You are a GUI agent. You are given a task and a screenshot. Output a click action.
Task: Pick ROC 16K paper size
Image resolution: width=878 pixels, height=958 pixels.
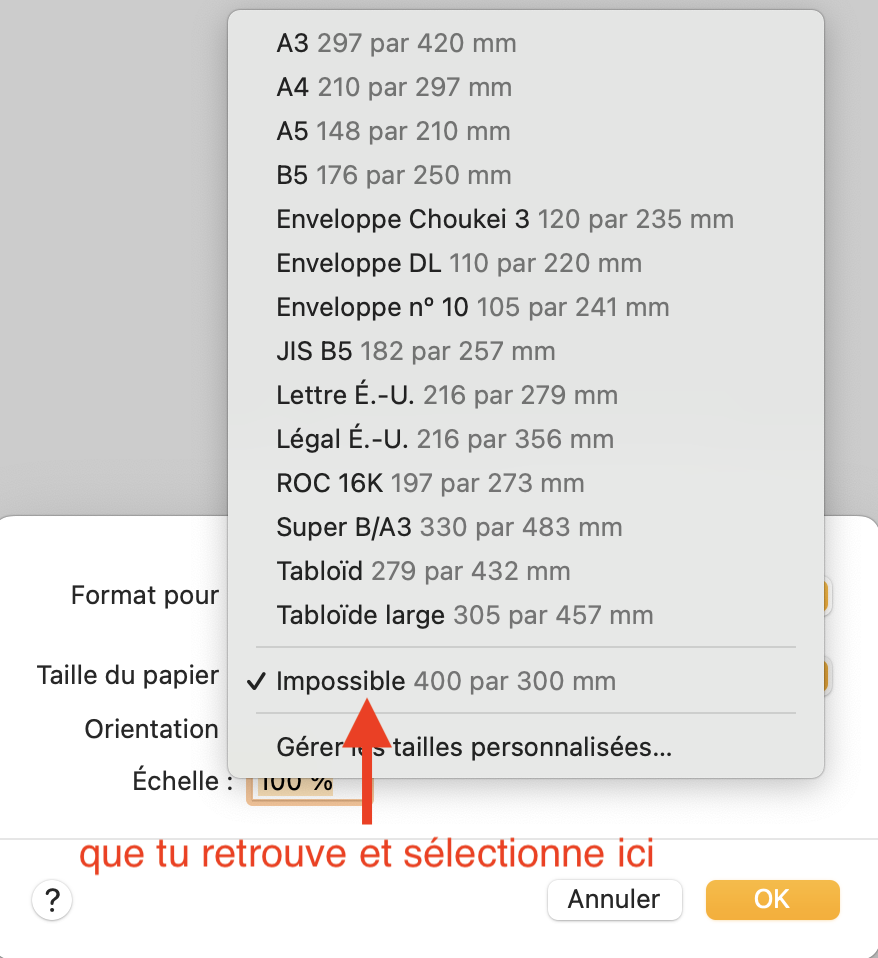pyautogui.click(x=430, y=483)
